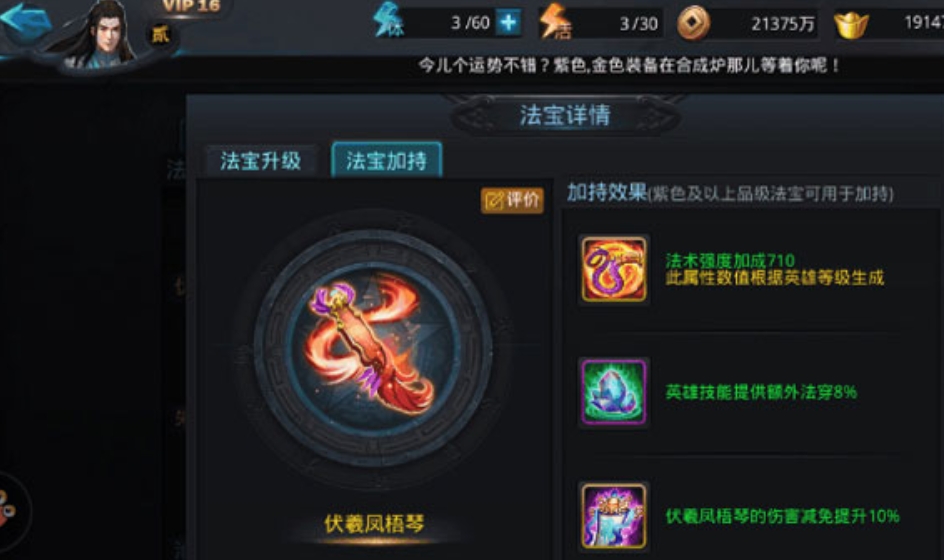The width and height of the screenshot is (944, 560).
Task: Tap the blue plus to add stamina
Action: [x=508, y=23]
